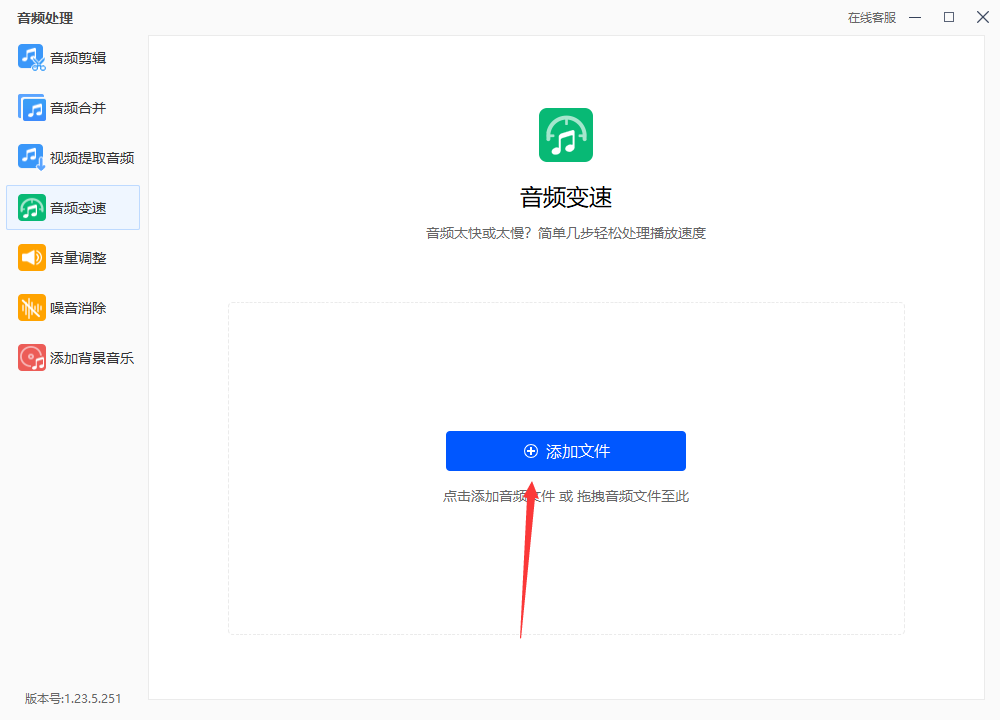The image size is (1000, 720).
Task: Click the noise removal waveform icon
Action: pyautogui.click(x=32, y=307)
